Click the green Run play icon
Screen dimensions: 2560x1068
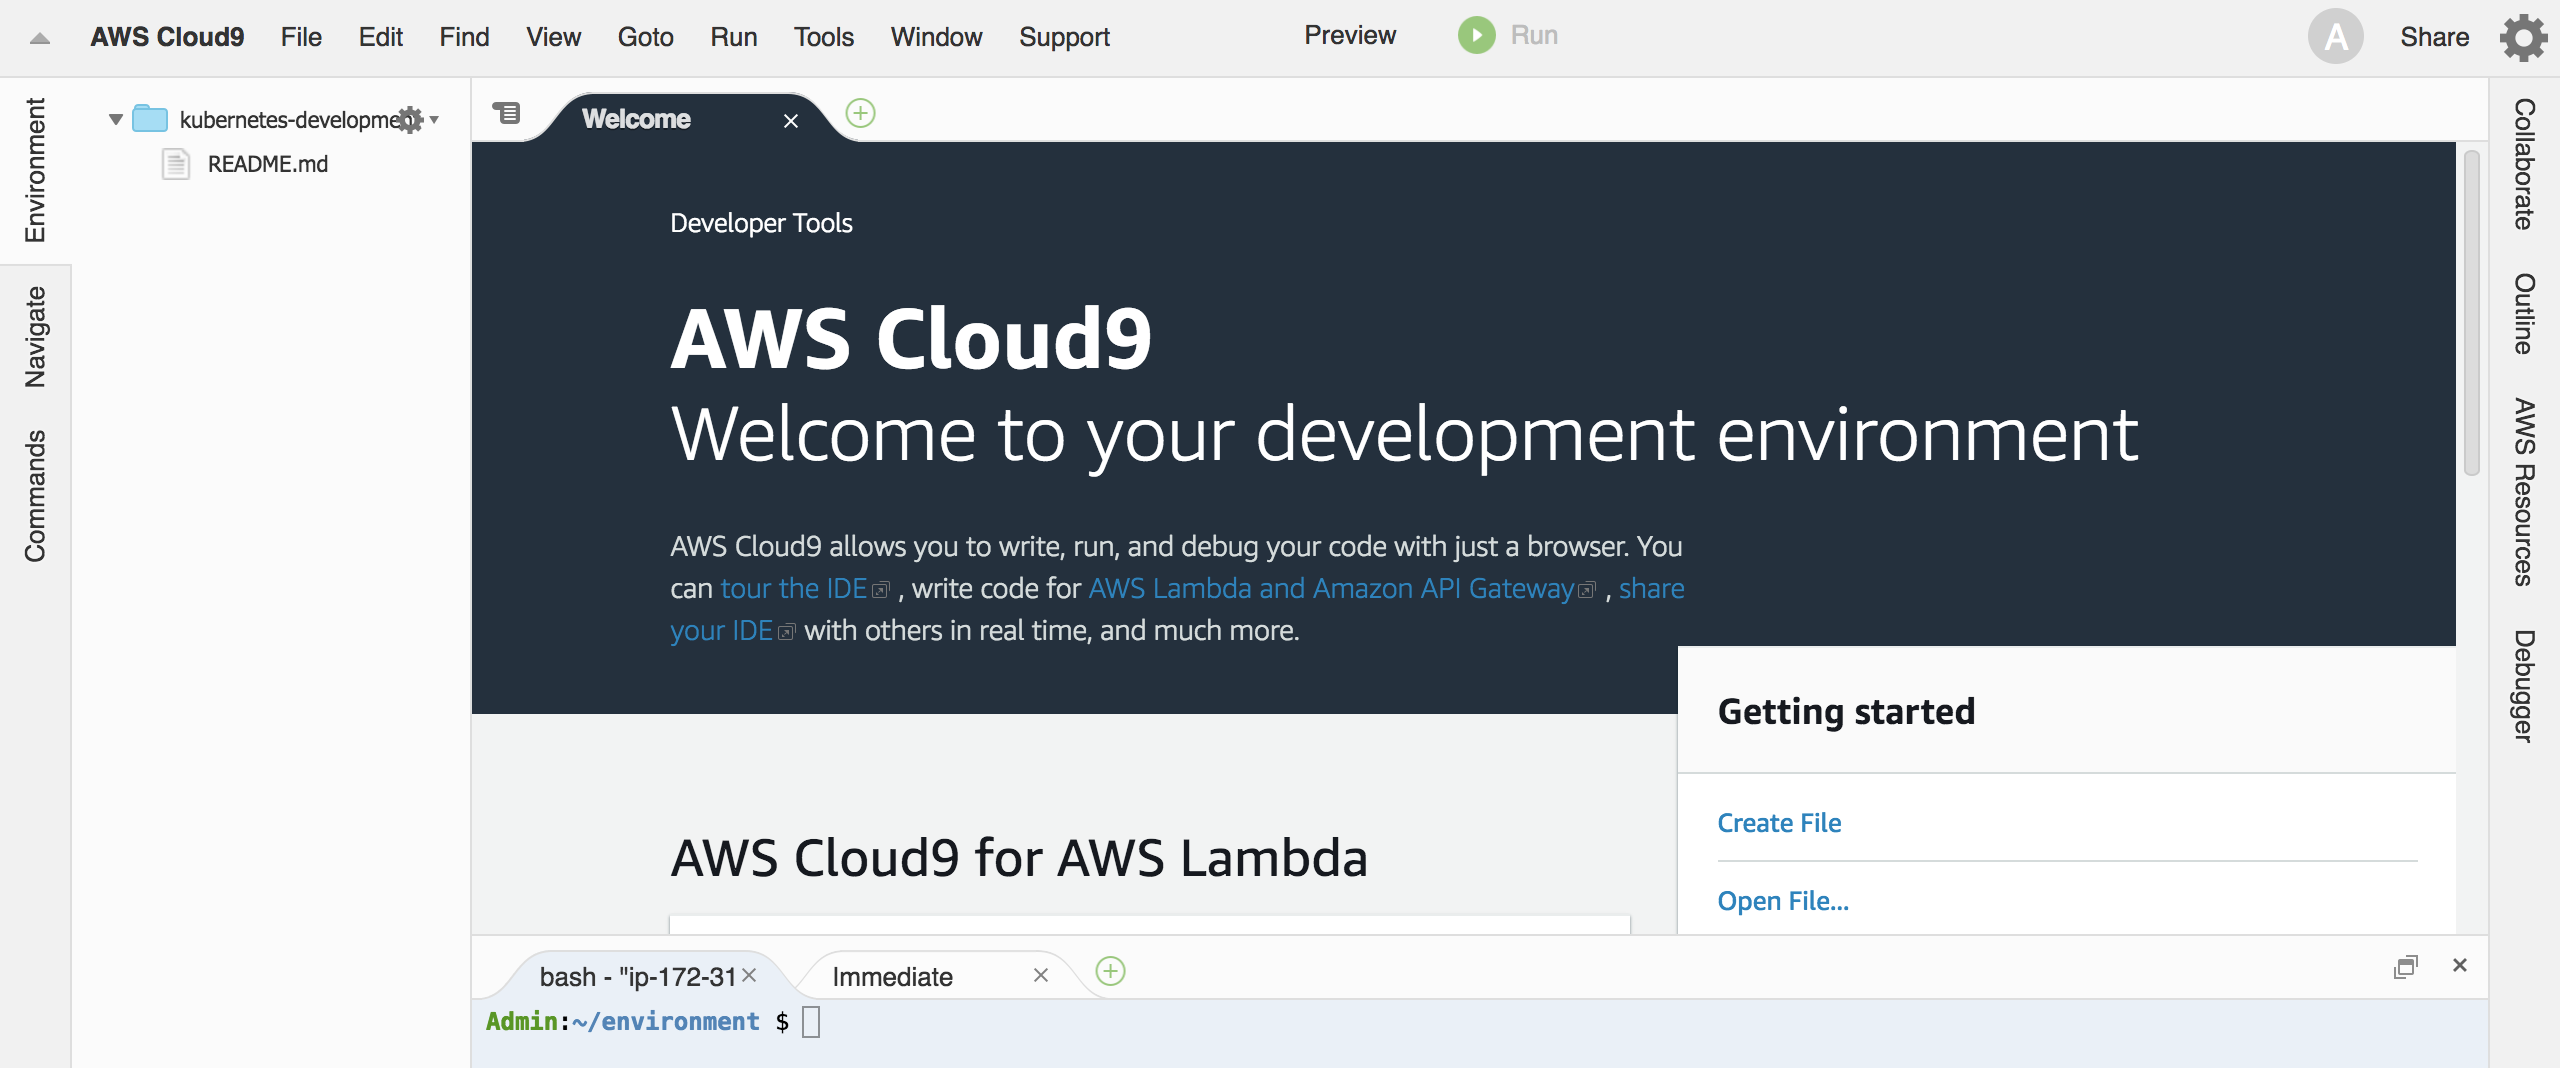tap(1476, 36)
